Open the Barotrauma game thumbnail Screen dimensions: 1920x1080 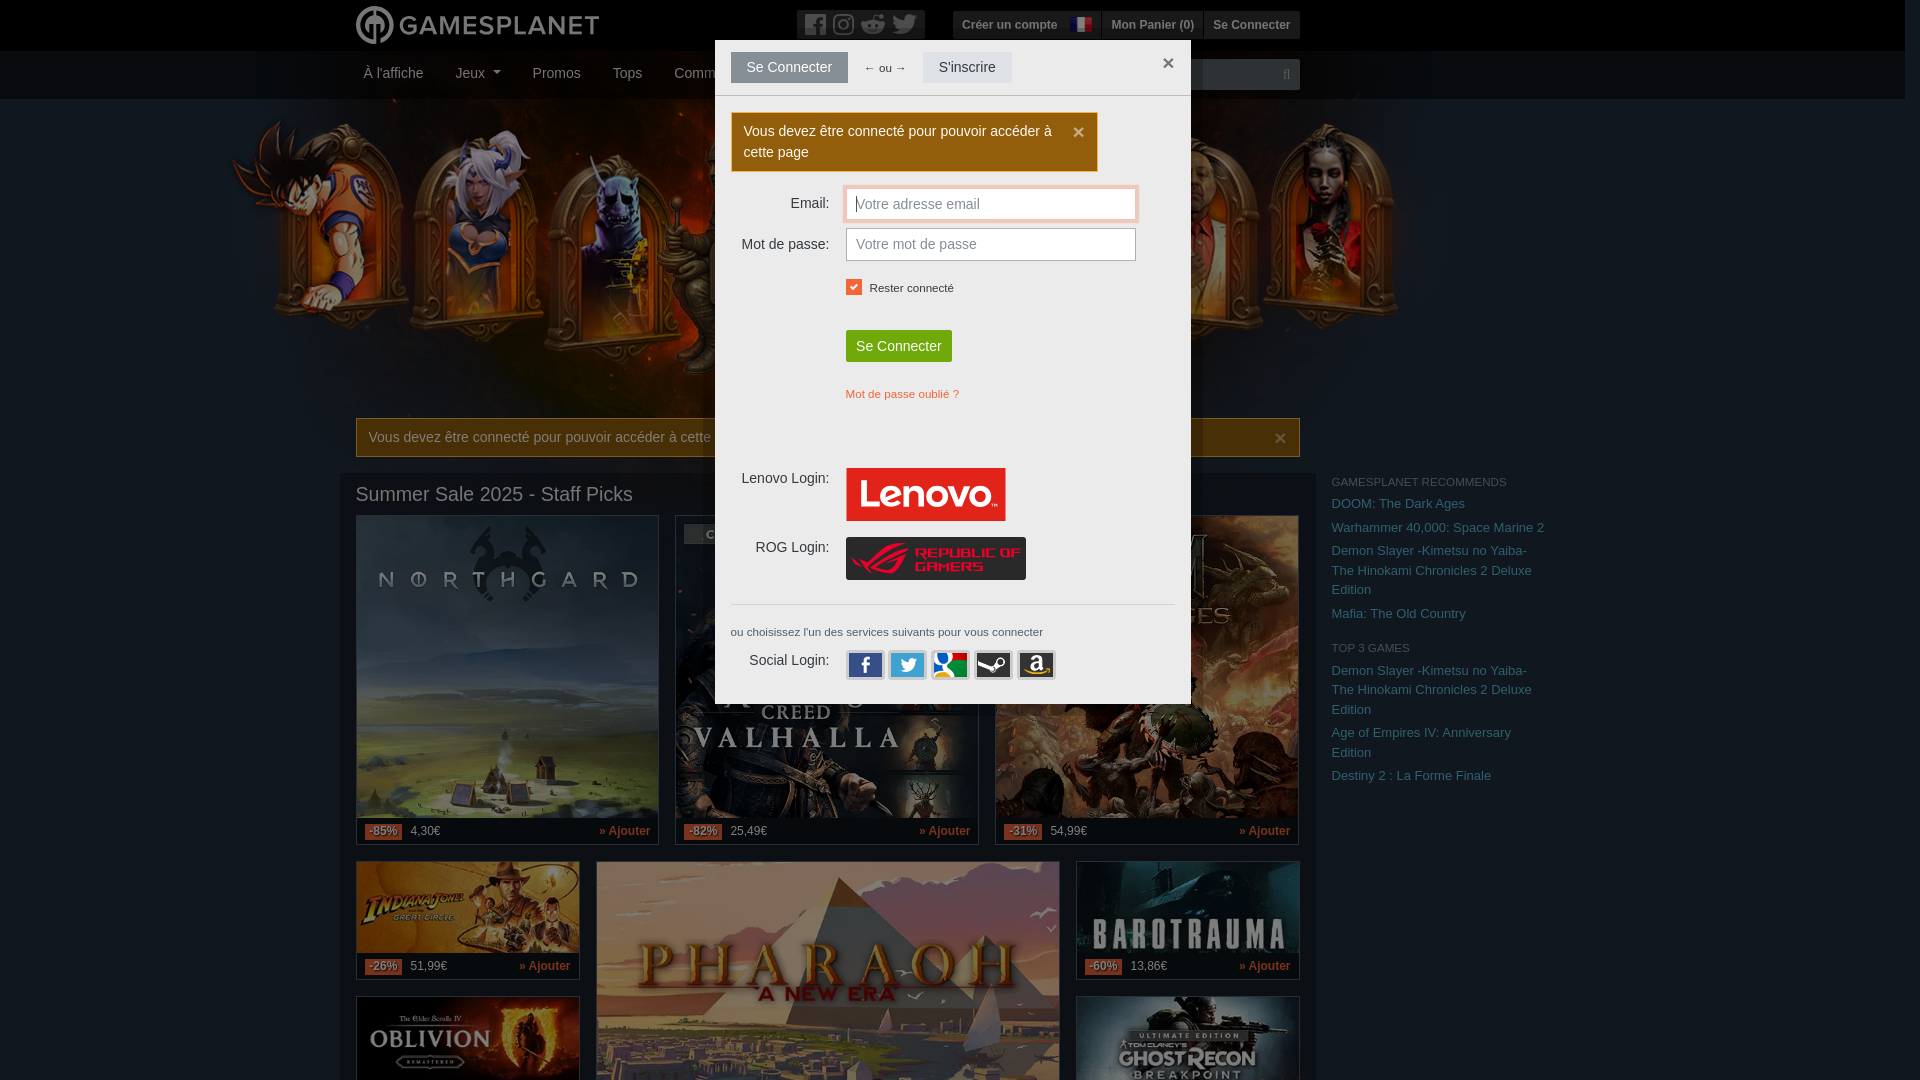[1187, 907]
